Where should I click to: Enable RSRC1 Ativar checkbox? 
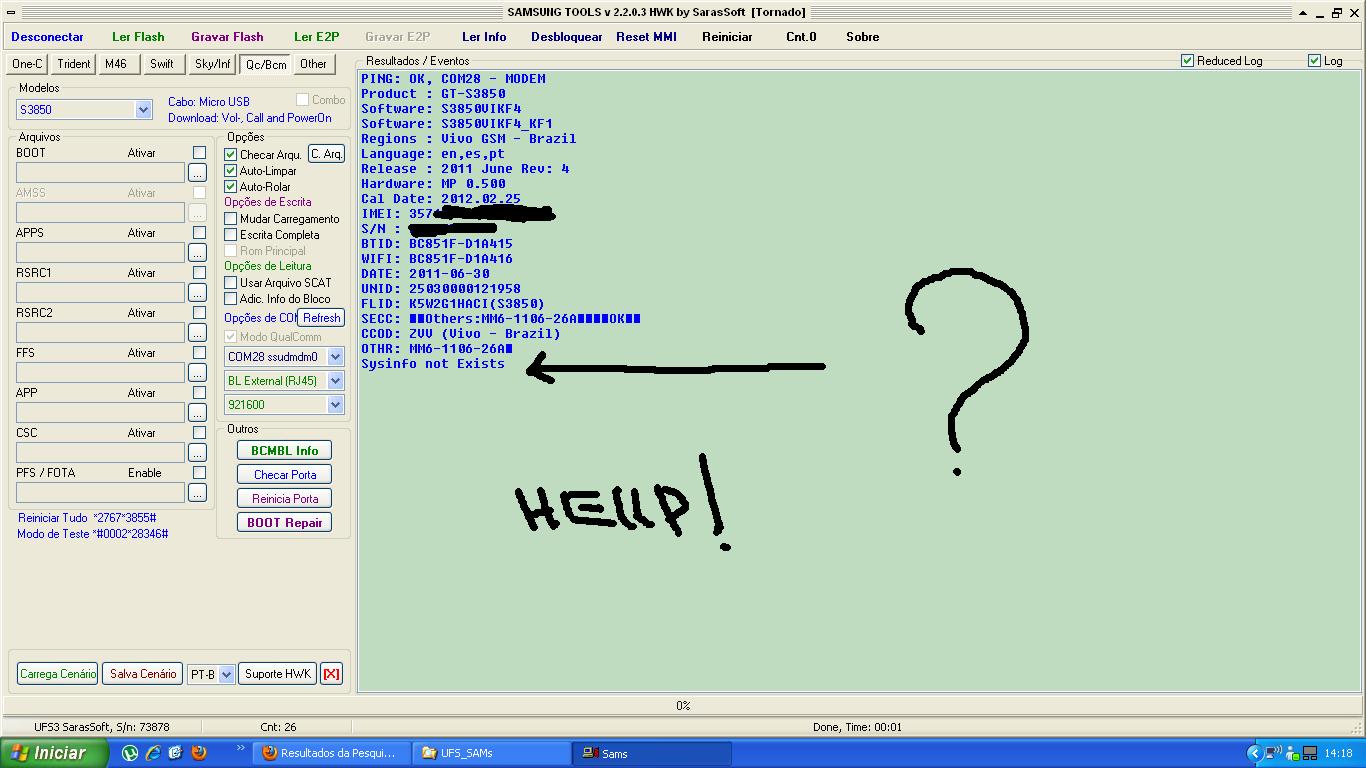coord(199,273)
